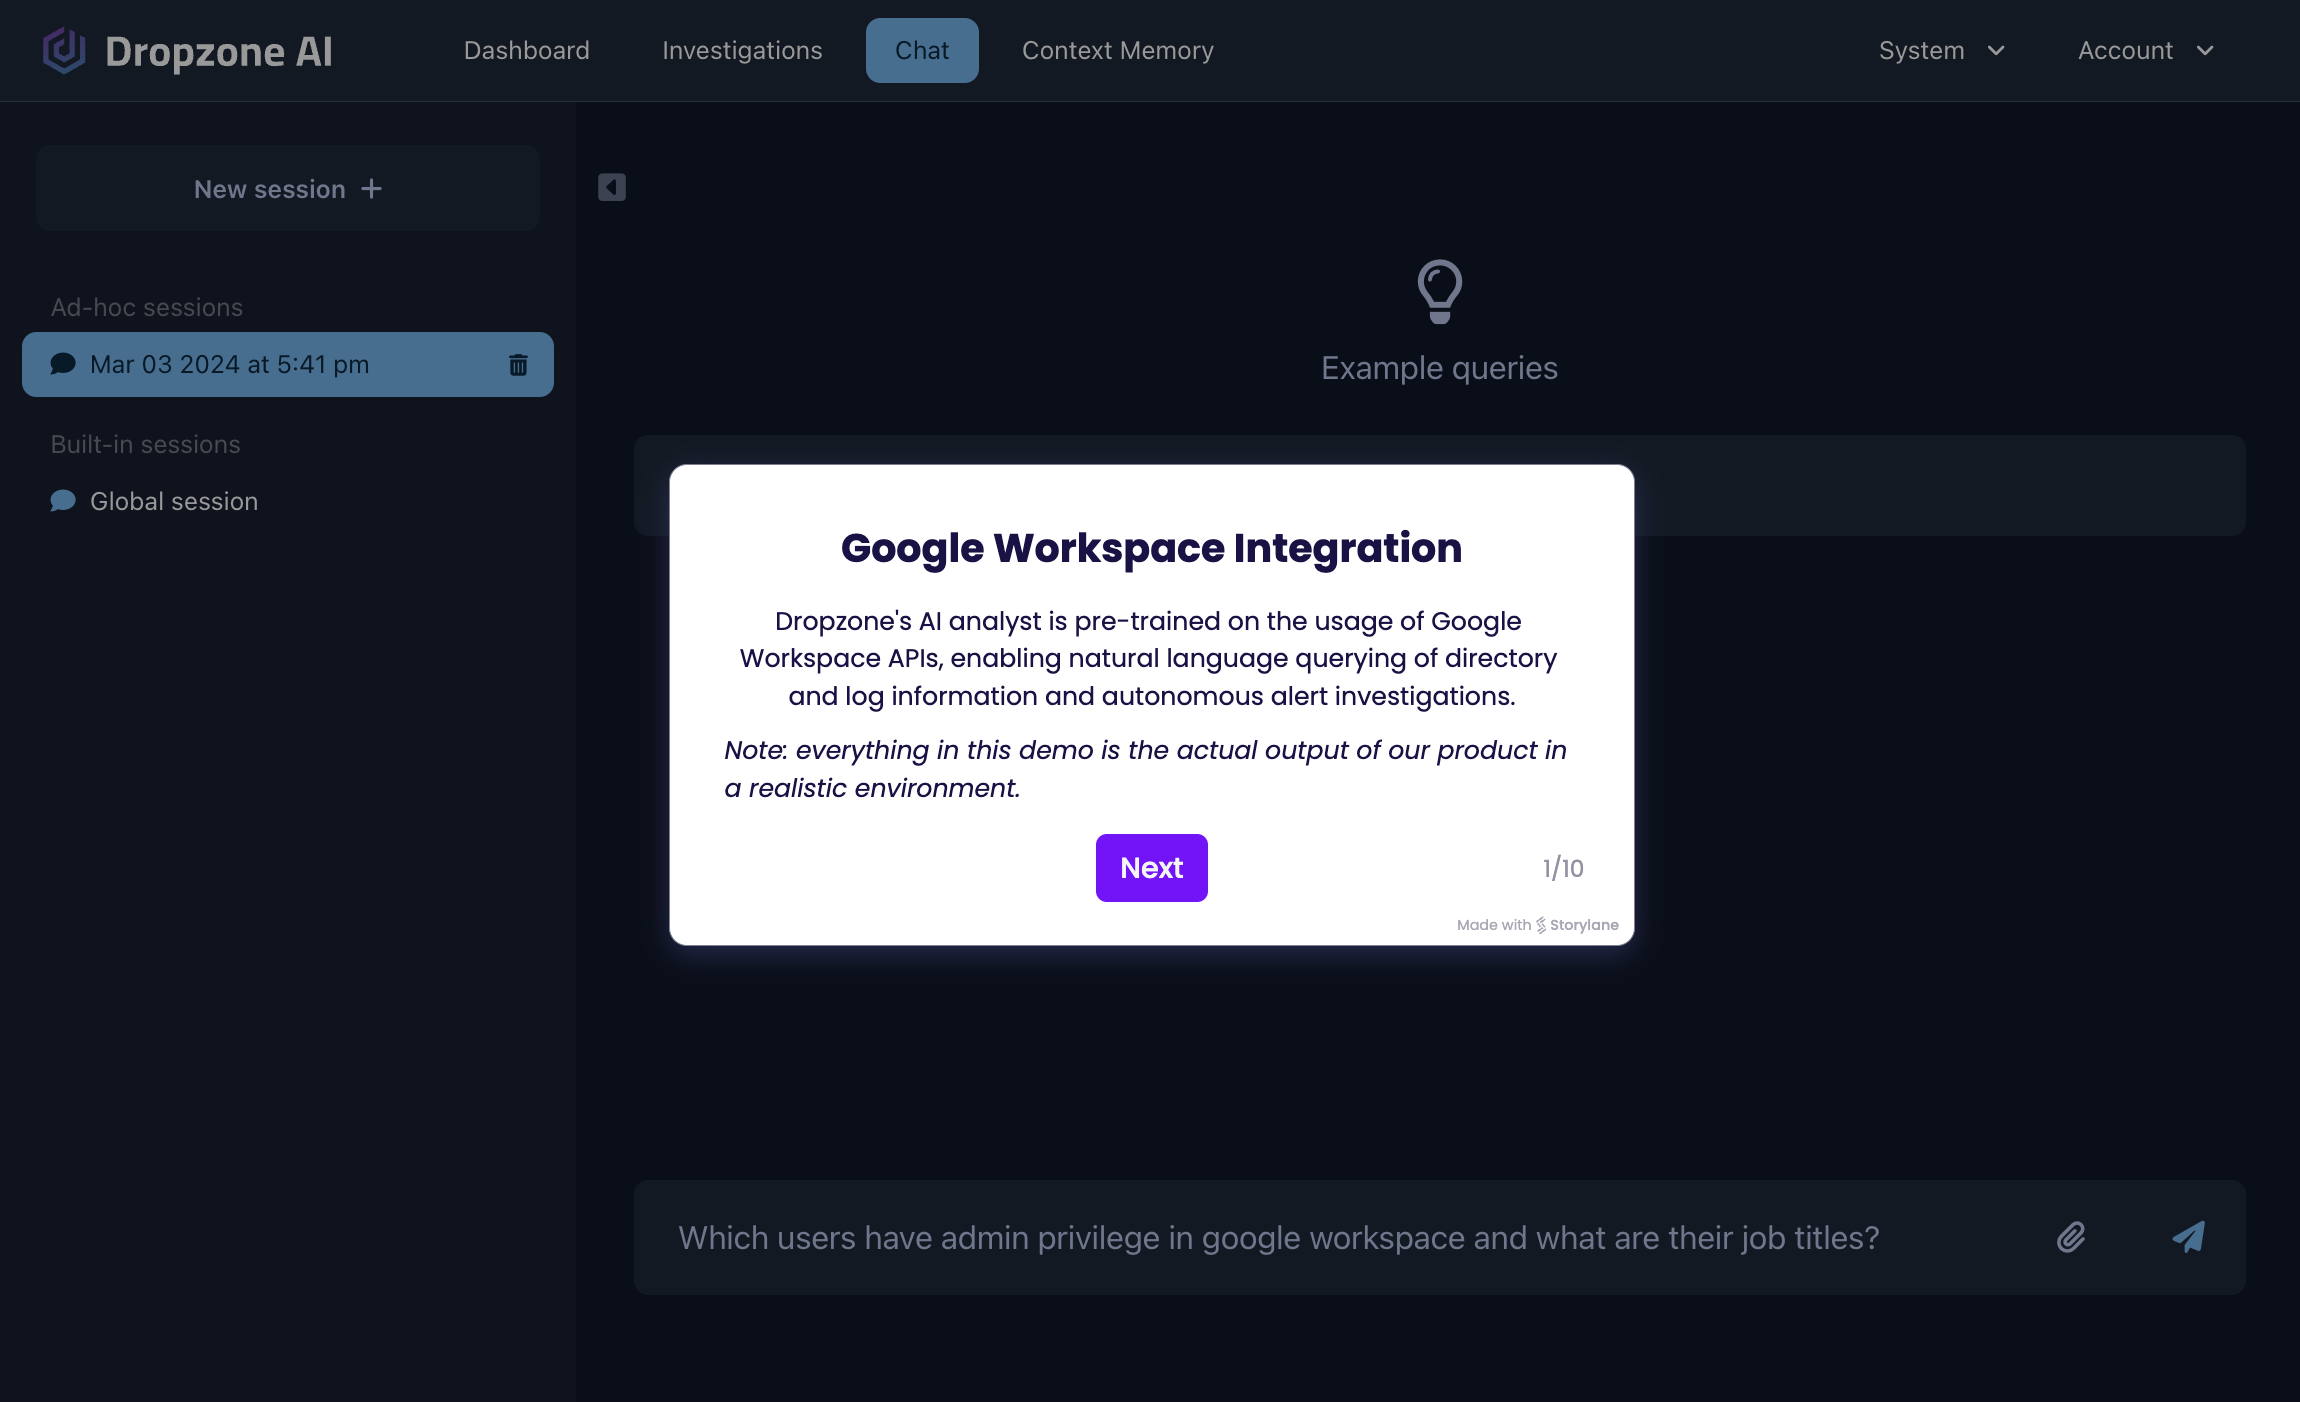Click the Example queries heading
2300x1402 pixels.
[1440, 368]
